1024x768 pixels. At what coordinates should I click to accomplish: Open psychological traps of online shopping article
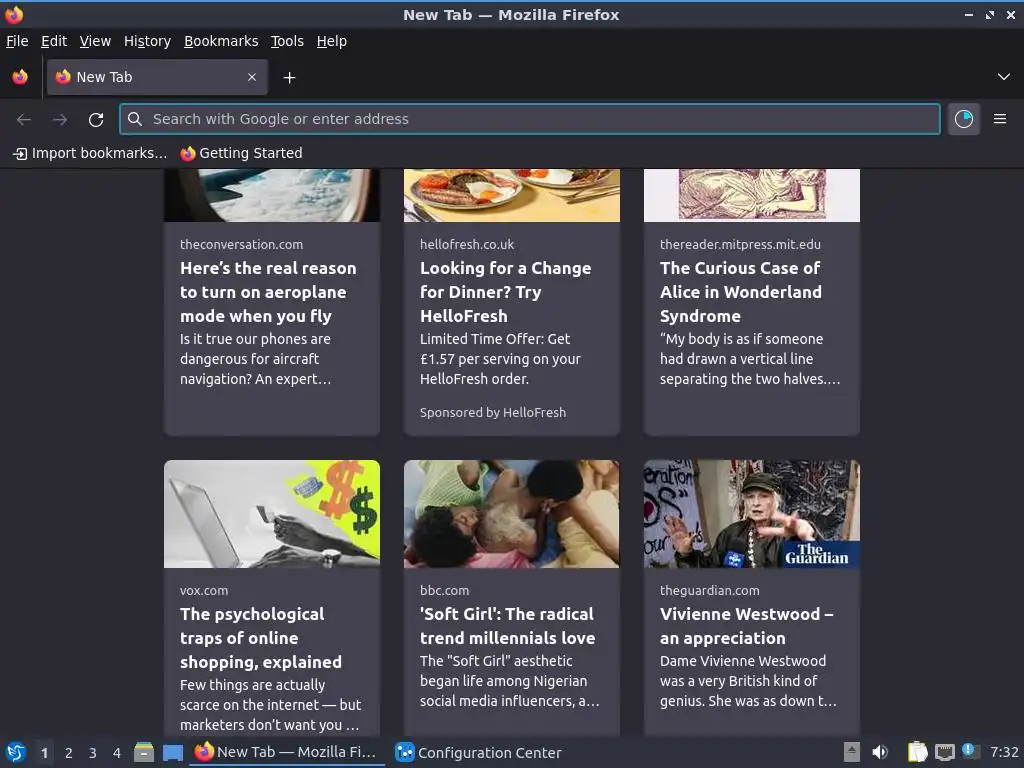point(261,638)
